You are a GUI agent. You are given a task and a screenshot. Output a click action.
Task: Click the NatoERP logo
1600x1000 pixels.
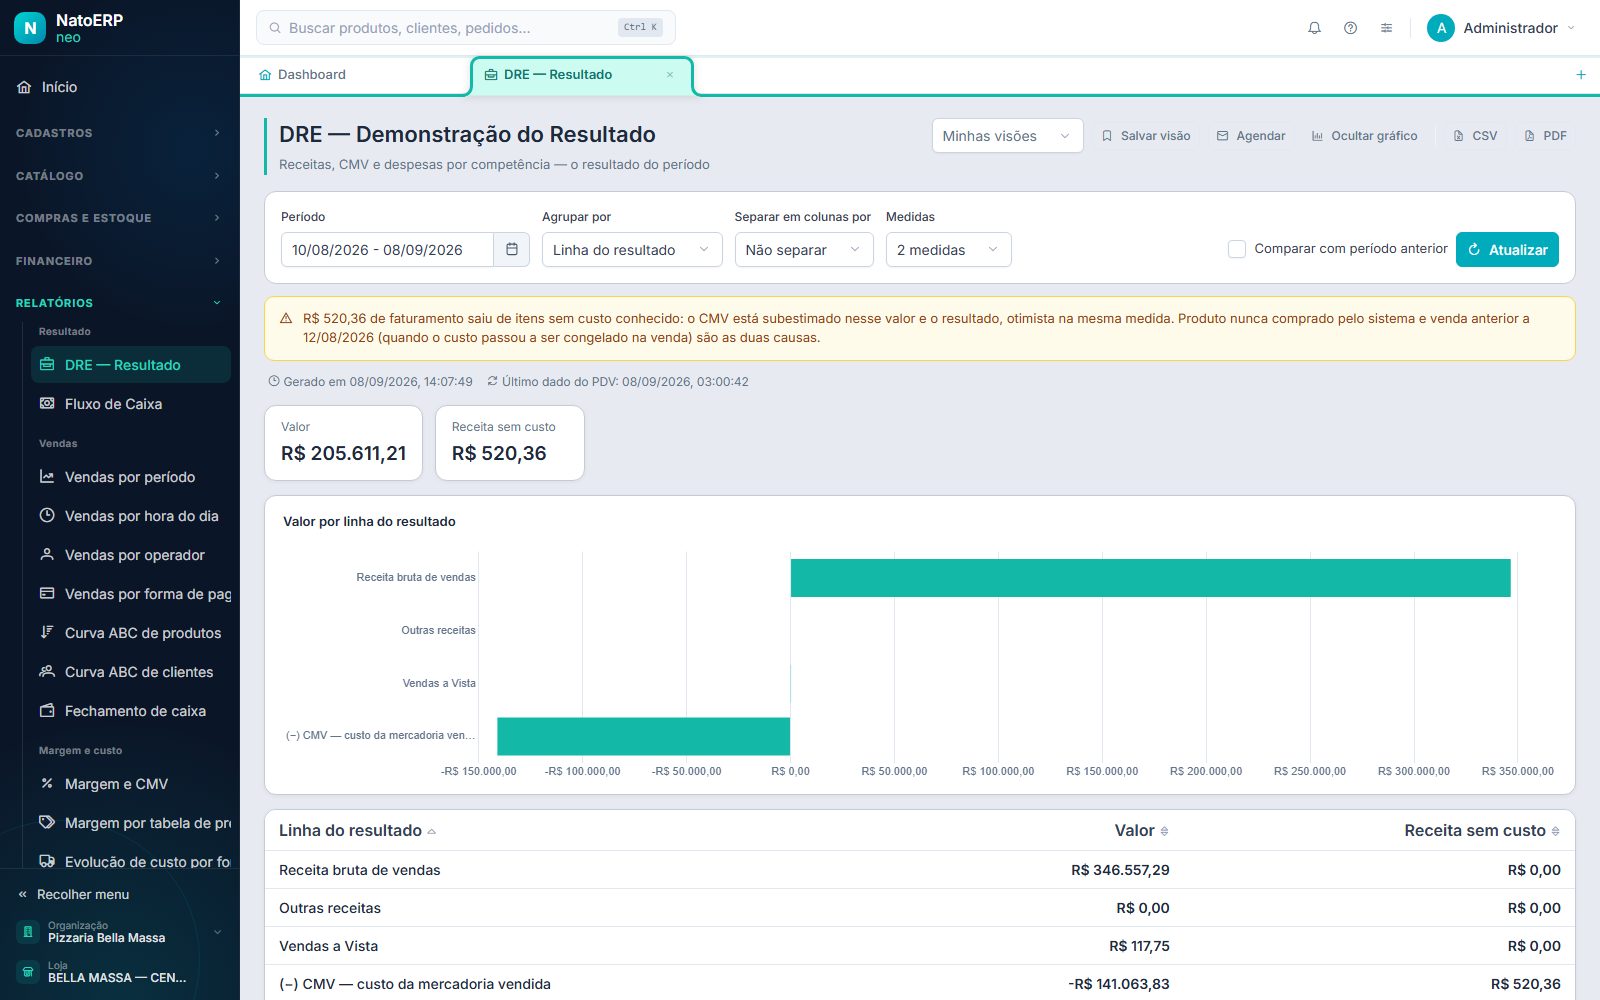[x=30, y=28]
